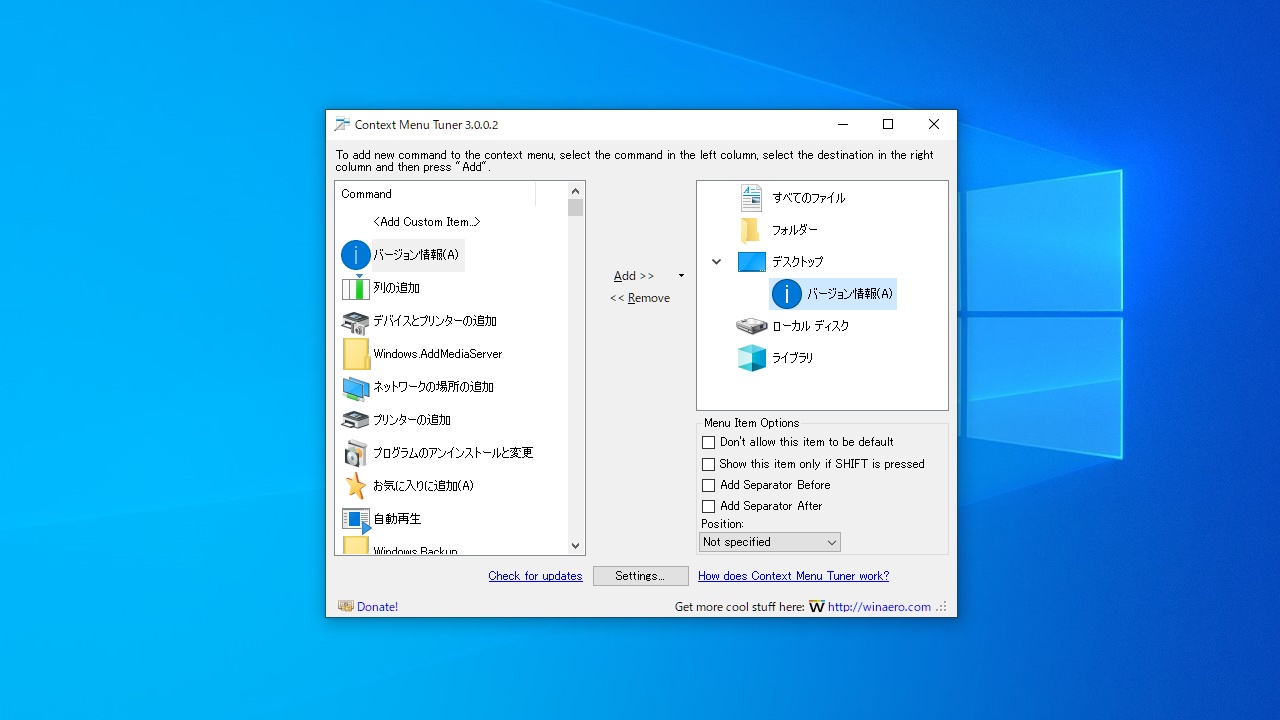Select the 列の追加 command text
1280x720 pixels.
[x=396, y=288]
